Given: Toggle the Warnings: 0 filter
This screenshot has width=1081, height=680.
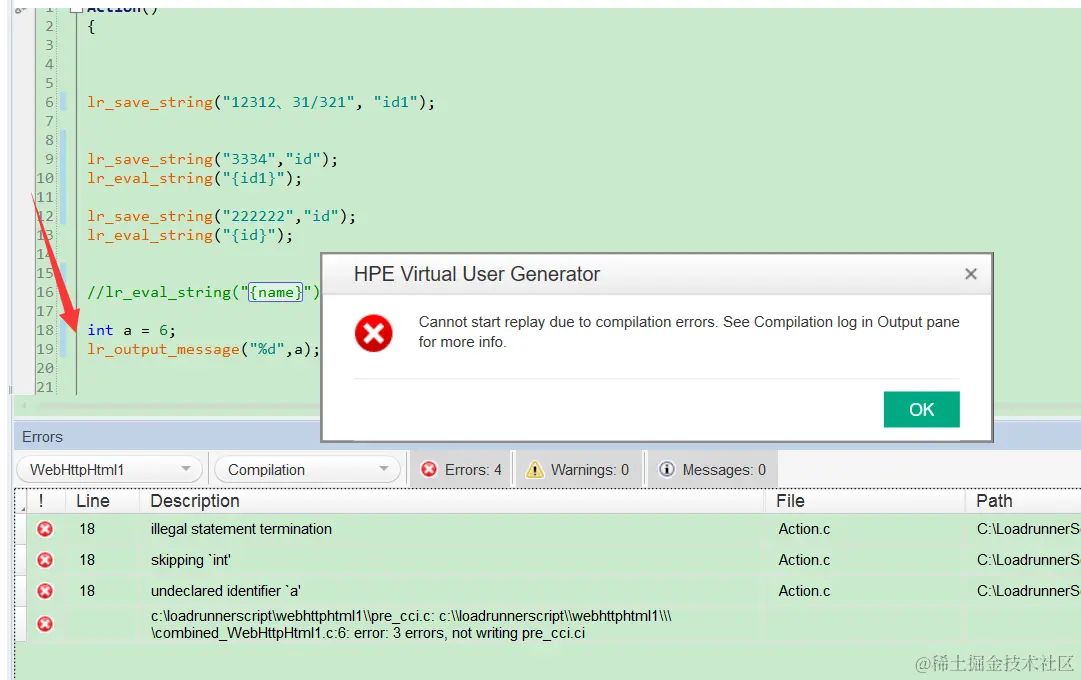Looking at the screenshot, I should (x=578, y=470).
